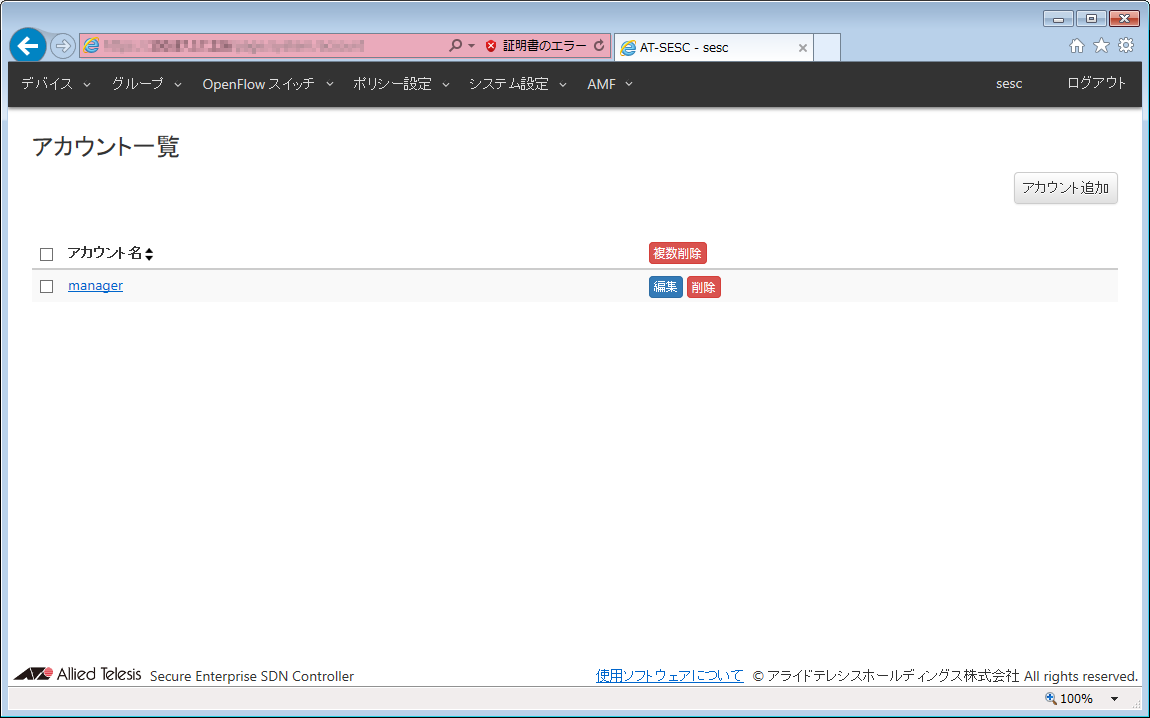Click the search magnifier in address bar

(x=455, y=45)
